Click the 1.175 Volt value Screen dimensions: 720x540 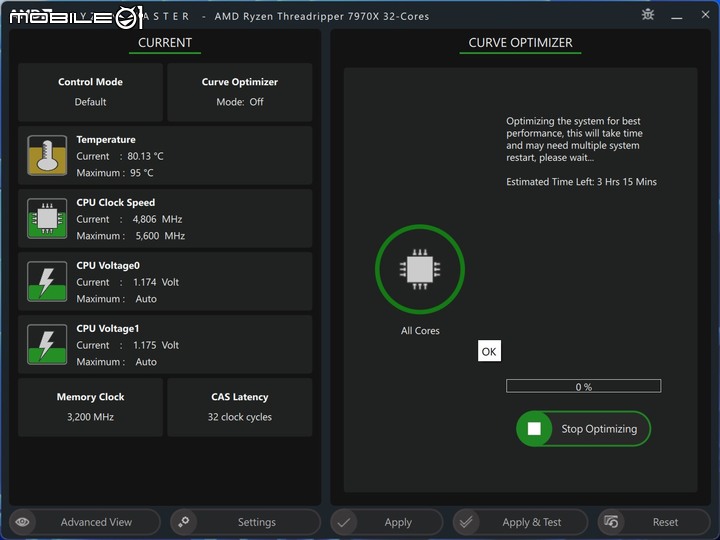pyautogui.click(x=156, y=345)
